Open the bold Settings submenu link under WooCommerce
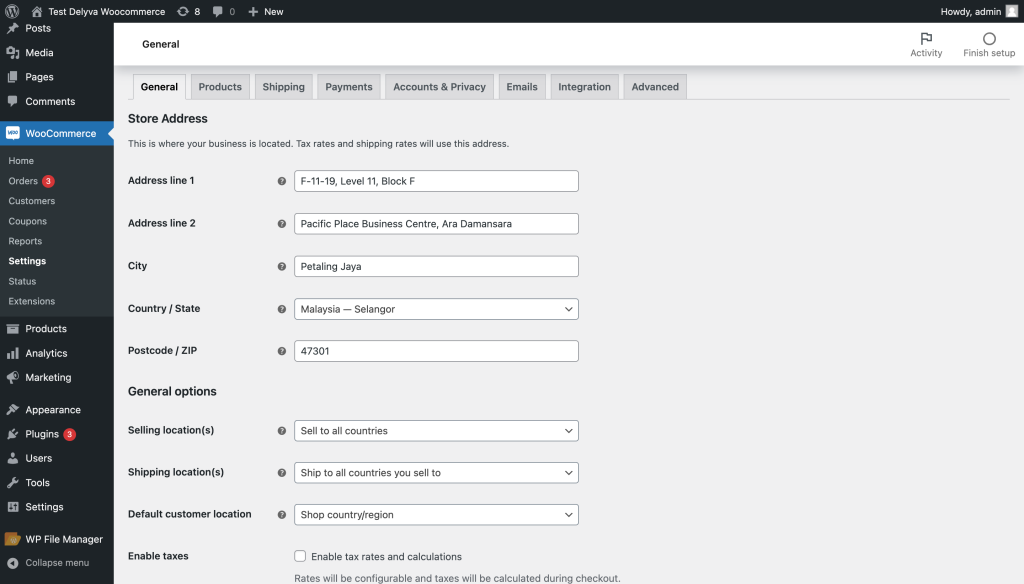 click(x=27, y=261)
